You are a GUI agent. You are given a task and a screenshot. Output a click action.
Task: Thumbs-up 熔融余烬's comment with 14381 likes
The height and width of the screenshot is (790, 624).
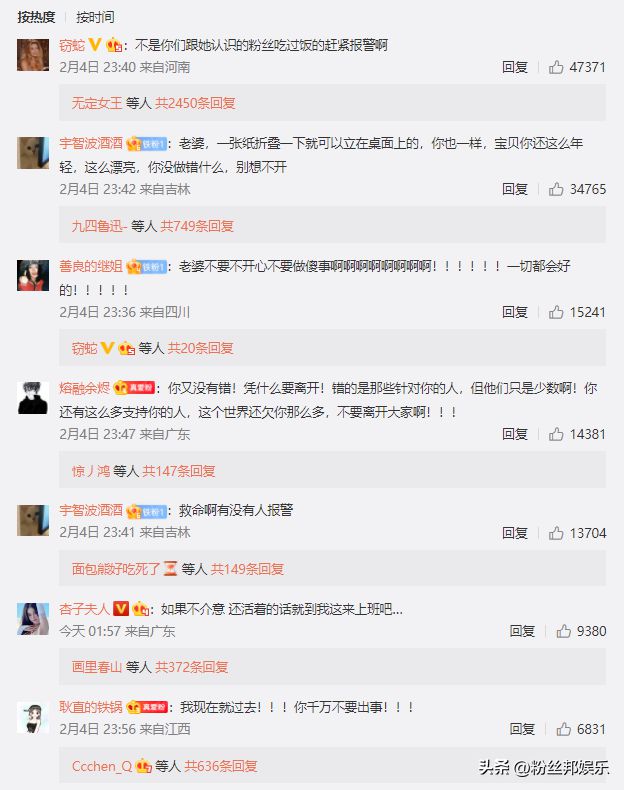[x=556, y=434]
